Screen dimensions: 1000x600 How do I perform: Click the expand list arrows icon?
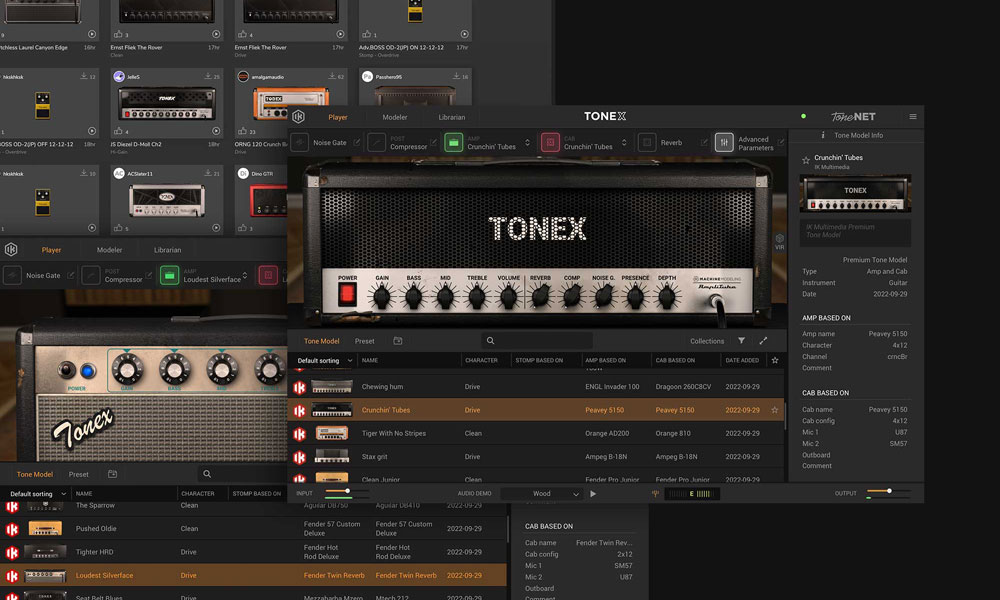(764, 341)
